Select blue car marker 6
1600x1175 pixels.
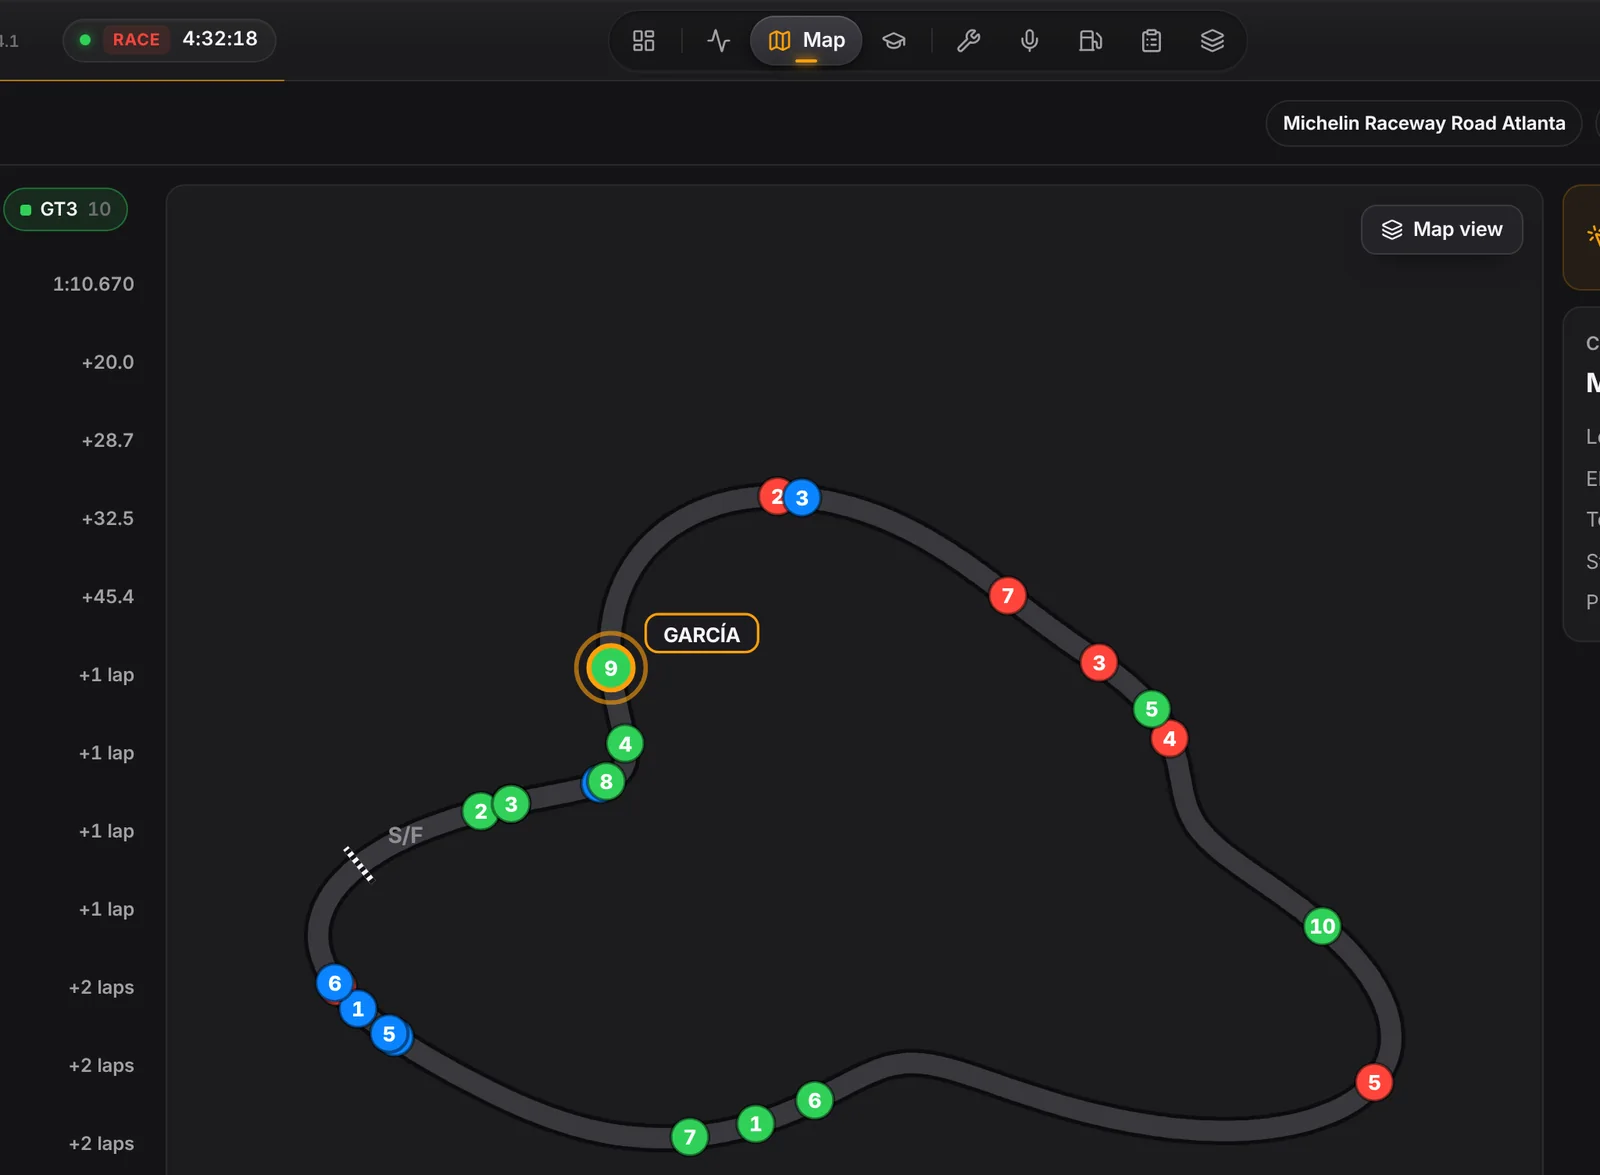point(334,983)
